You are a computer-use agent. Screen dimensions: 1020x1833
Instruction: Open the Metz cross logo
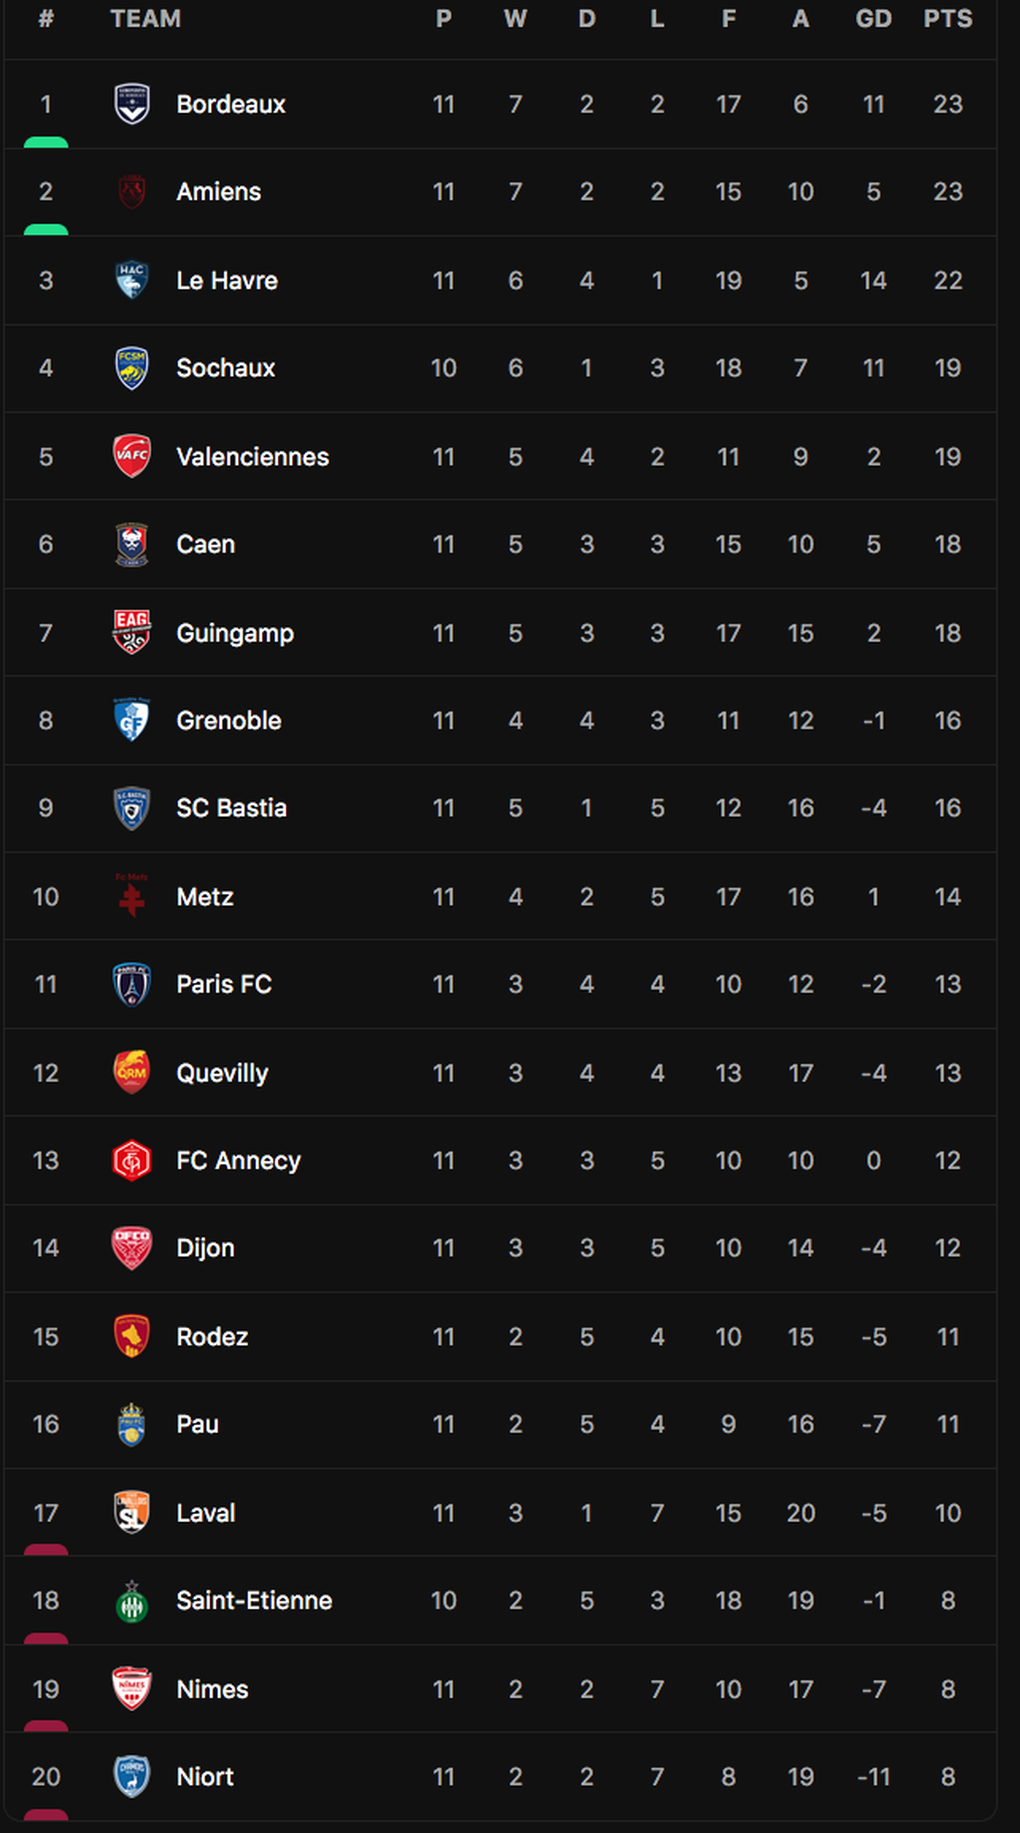coord(132,896)
